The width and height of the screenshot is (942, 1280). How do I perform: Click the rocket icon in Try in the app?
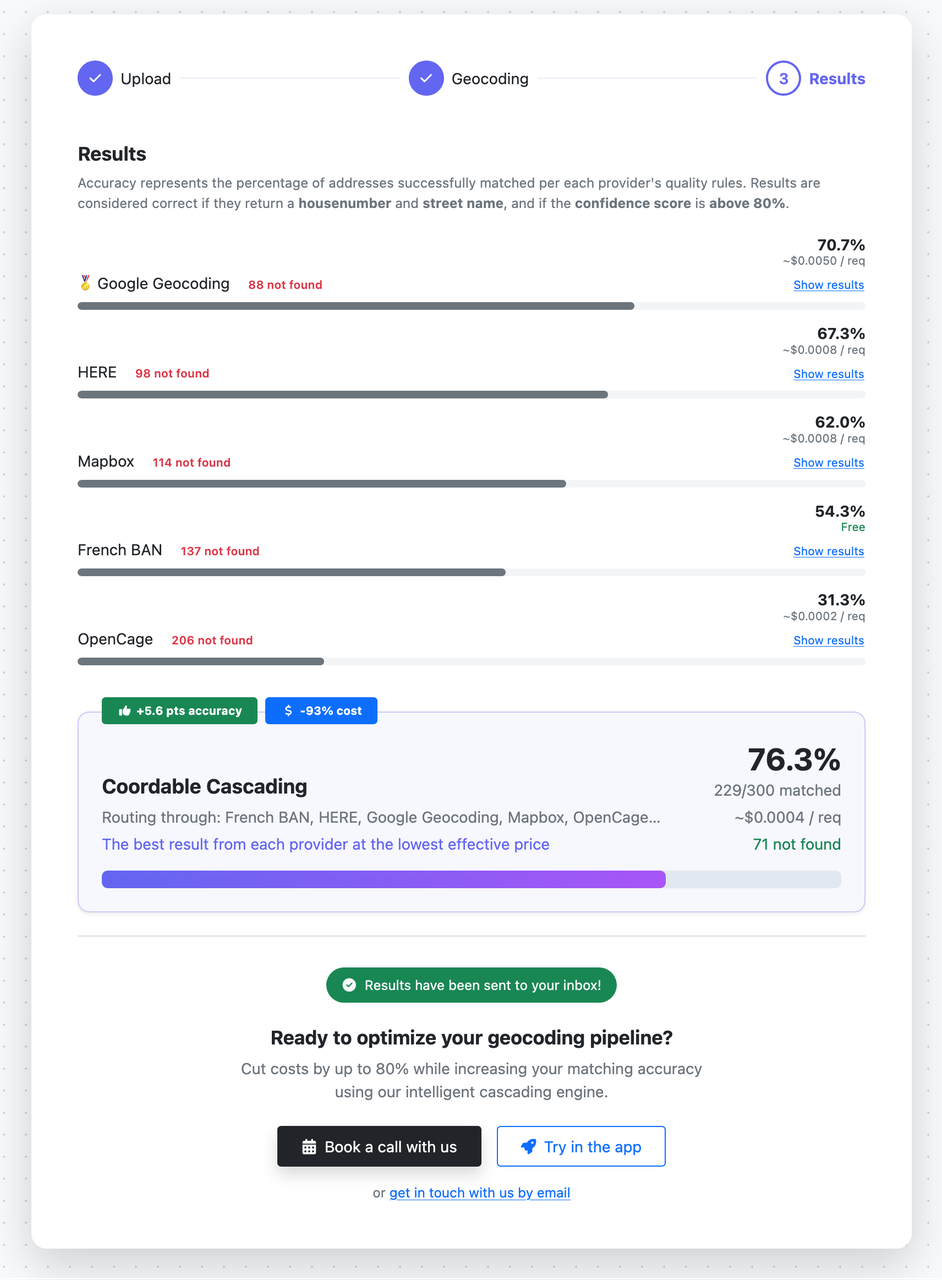[x=528, y=1146]
